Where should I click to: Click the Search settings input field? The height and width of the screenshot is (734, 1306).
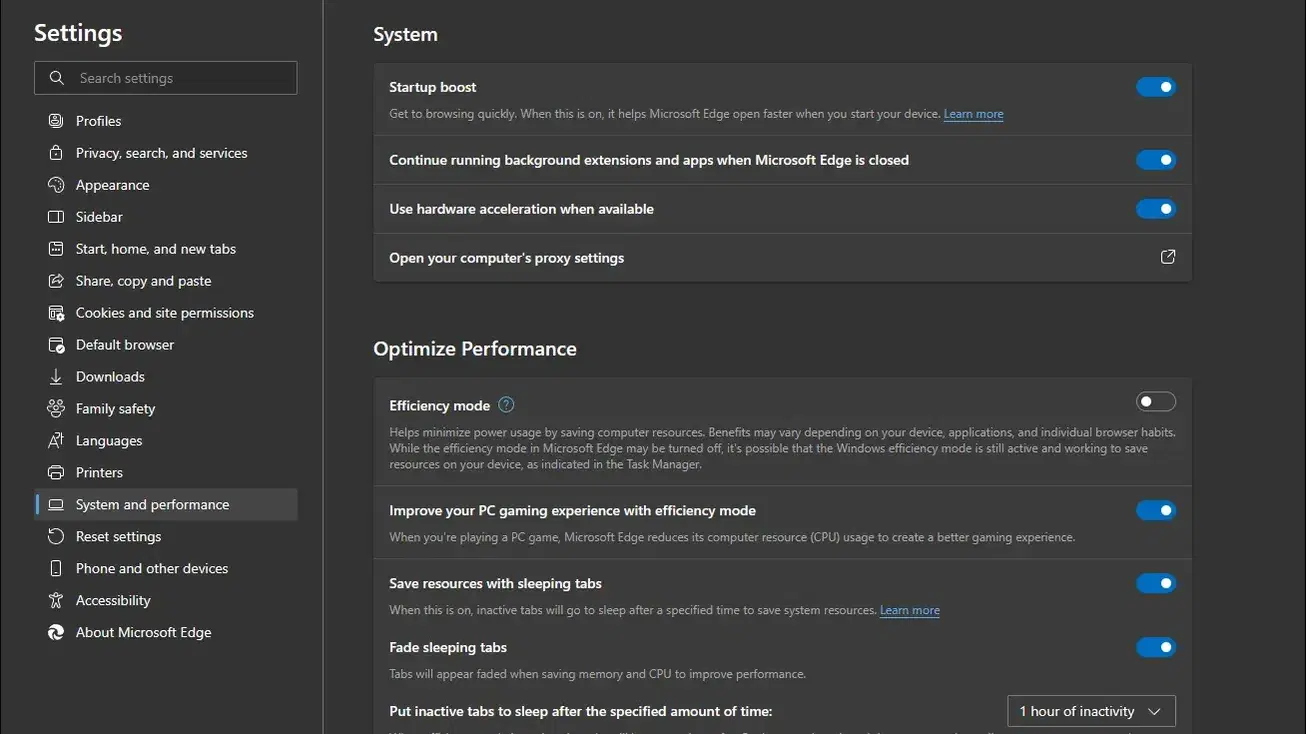(166, 78)
